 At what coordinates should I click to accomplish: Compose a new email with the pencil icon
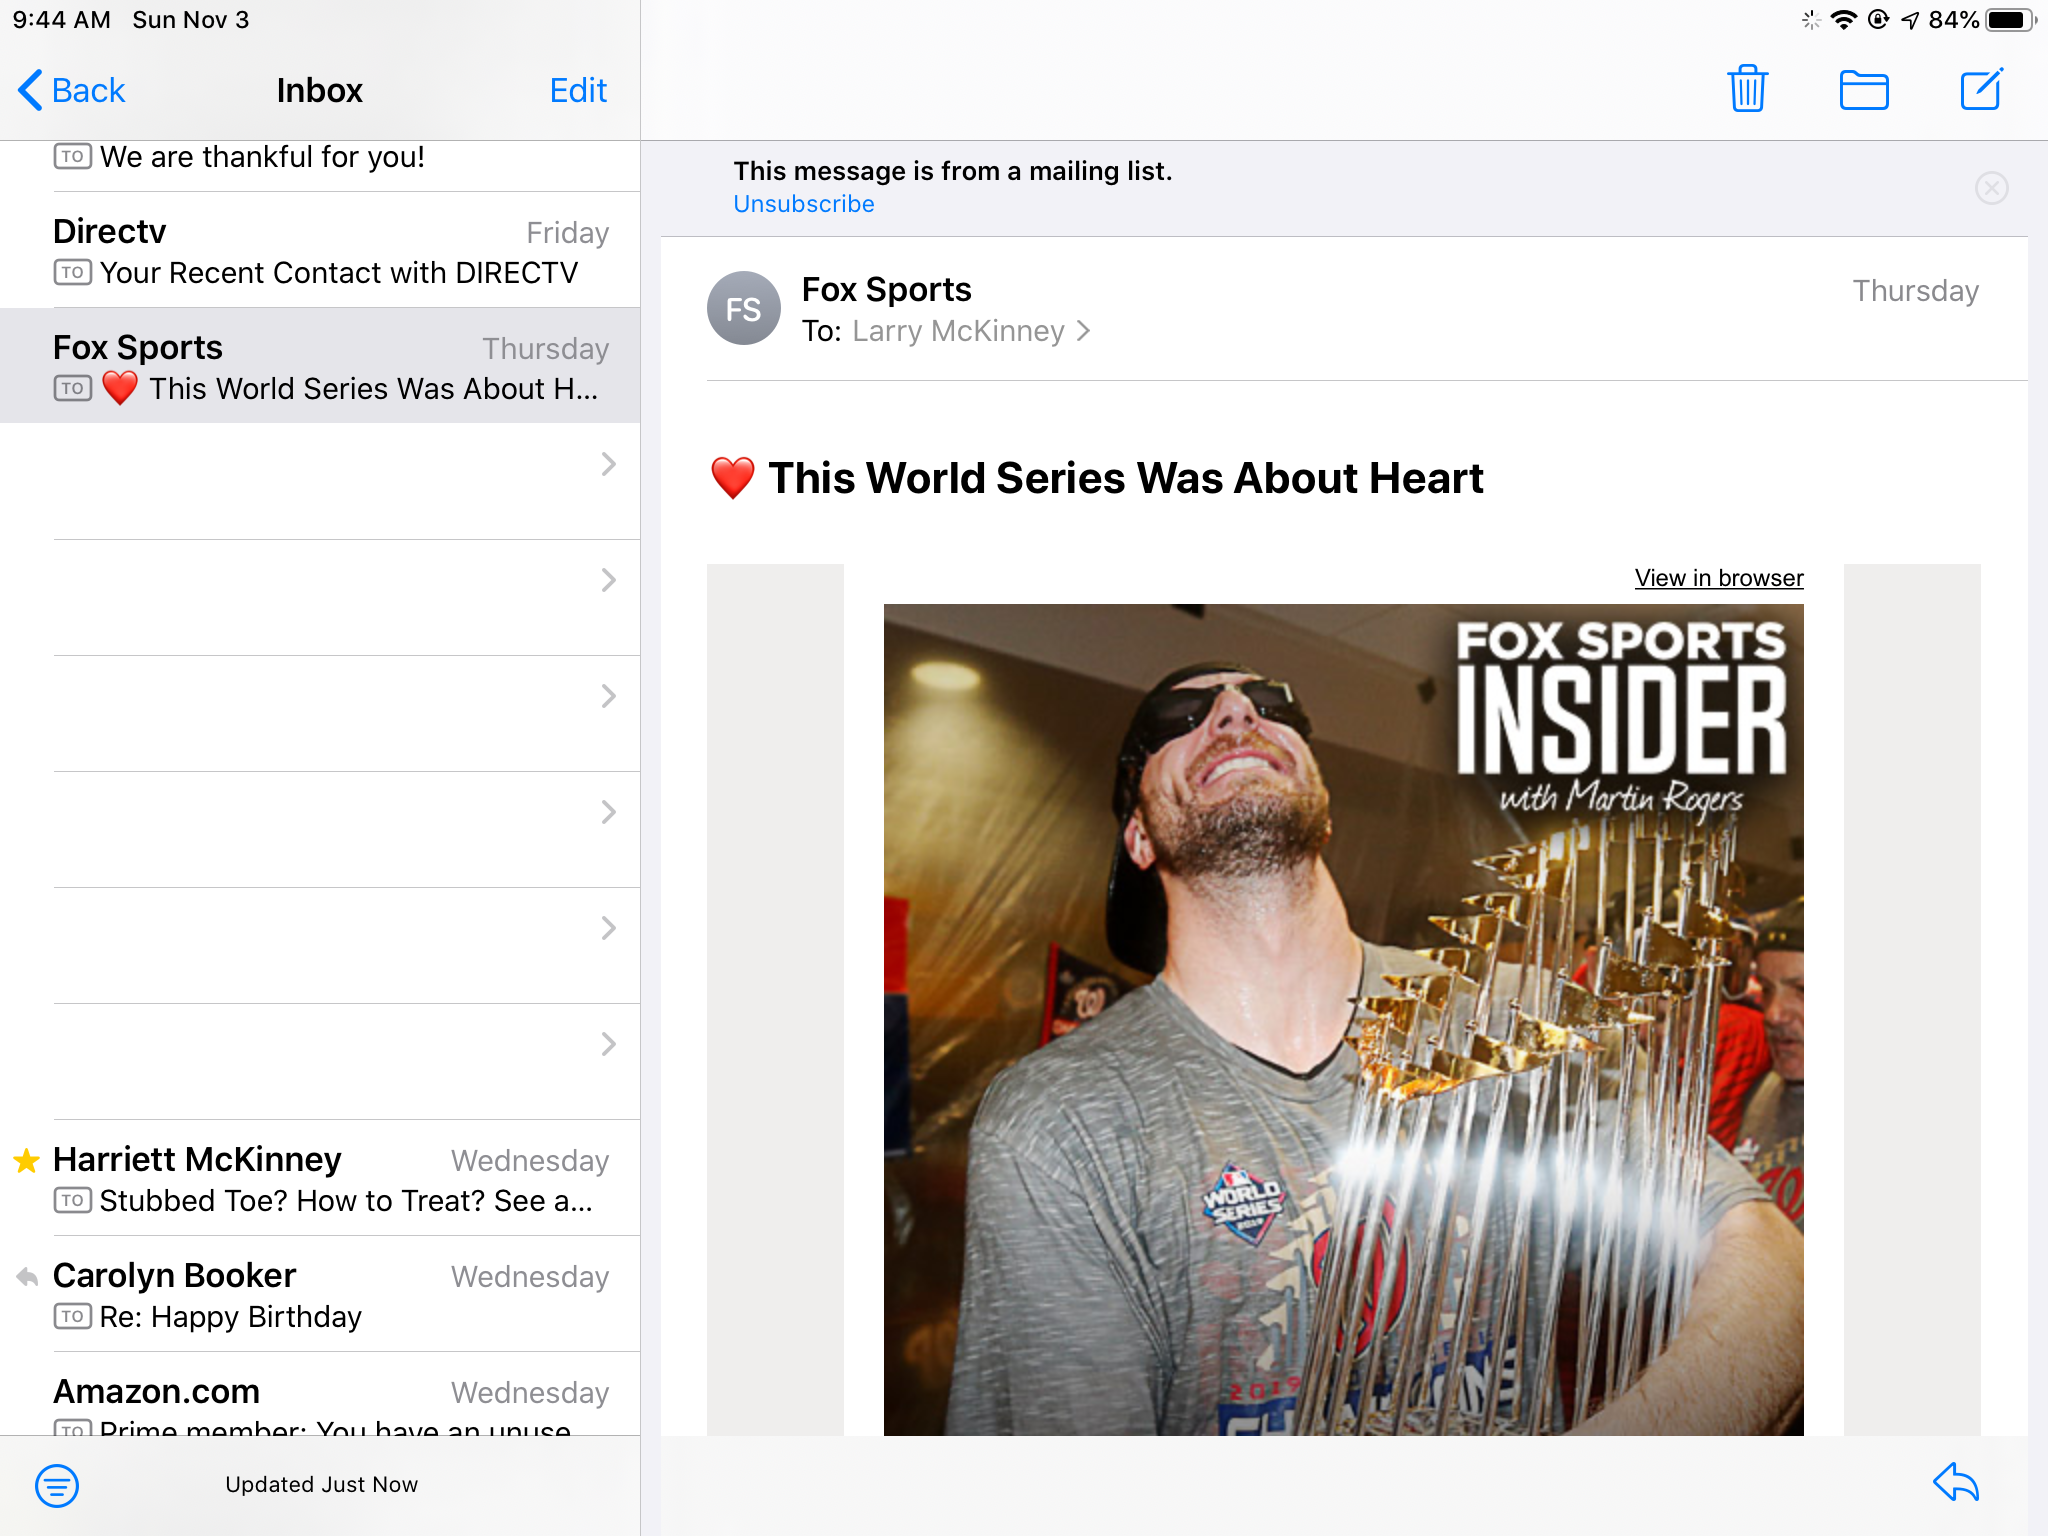[1981, 89]
